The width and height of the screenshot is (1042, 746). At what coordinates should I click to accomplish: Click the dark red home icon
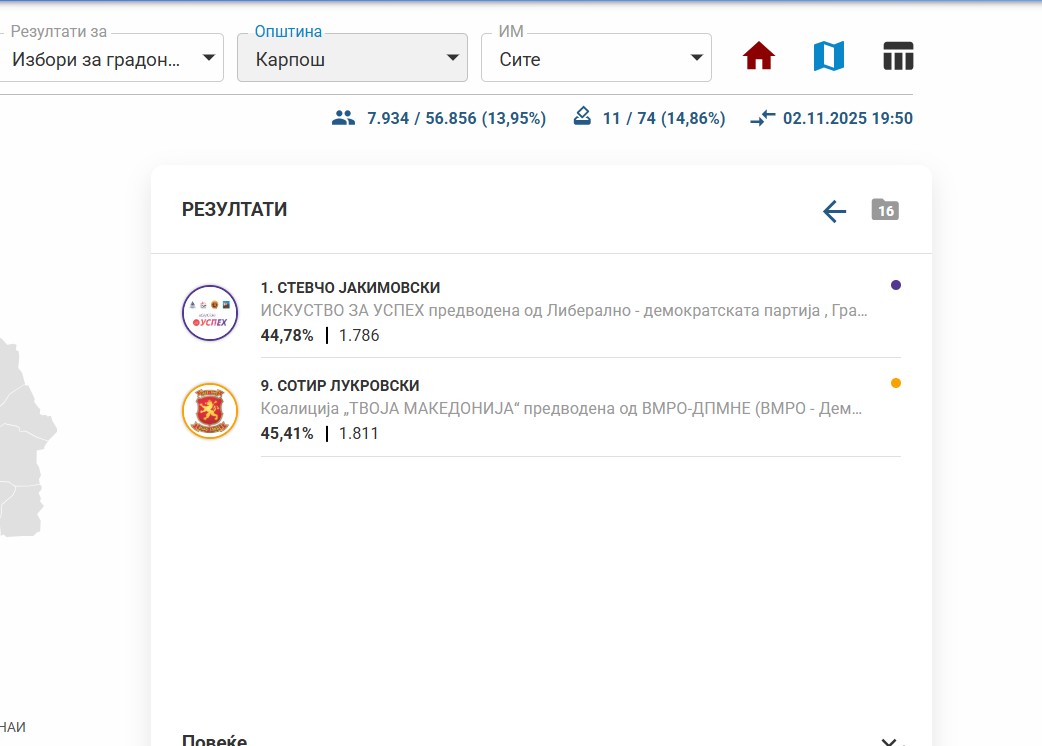click(x=759, y=57)
